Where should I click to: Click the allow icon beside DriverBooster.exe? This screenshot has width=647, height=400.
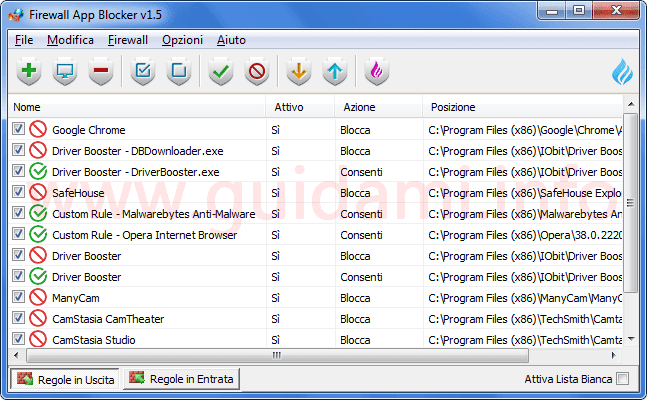(38, 172)
